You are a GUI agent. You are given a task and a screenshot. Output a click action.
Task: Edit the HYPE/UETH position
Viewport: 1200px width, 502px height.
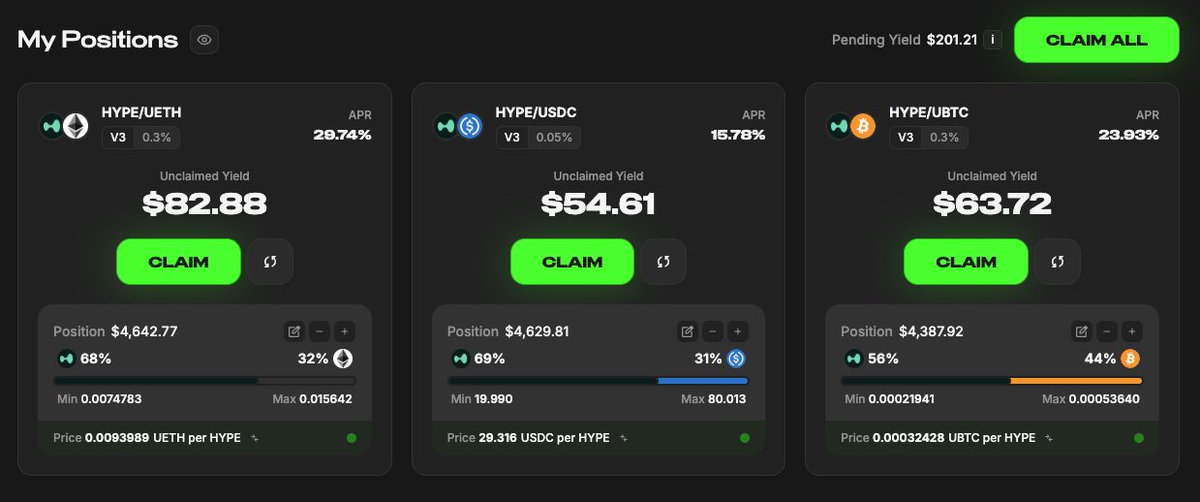294,331
